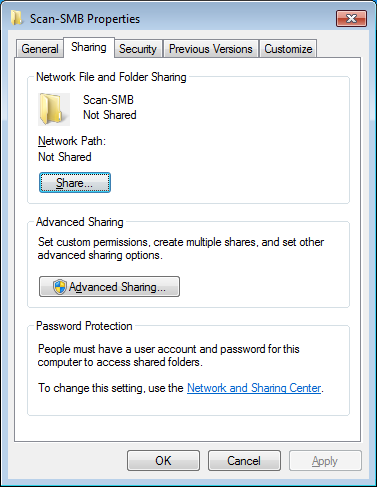Click the greyed-out Apply button
The width and height of the screenshot is (377, 487).
[325, 461]
